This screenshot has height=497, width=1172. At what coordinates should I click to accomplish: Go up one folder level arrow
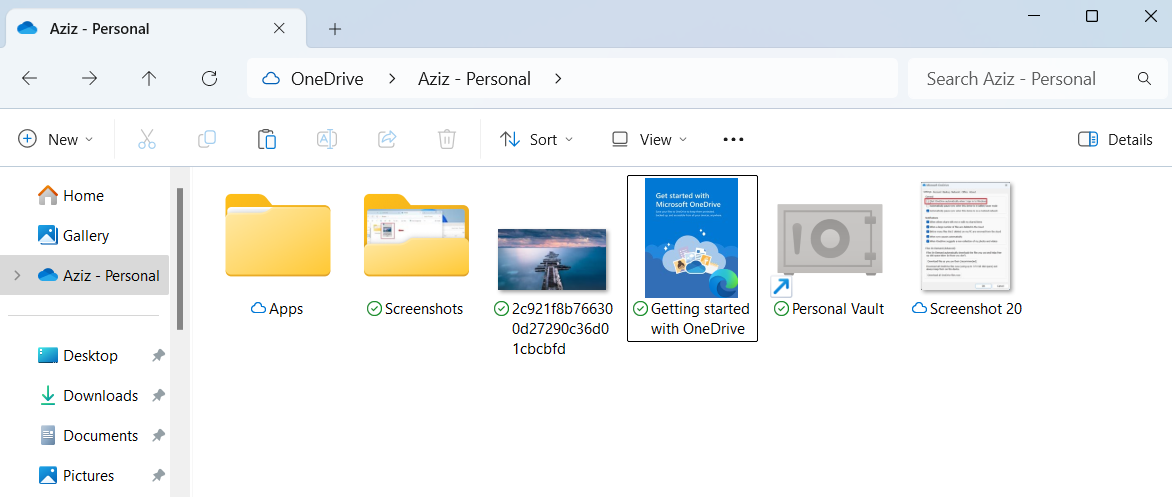(149, 78)
